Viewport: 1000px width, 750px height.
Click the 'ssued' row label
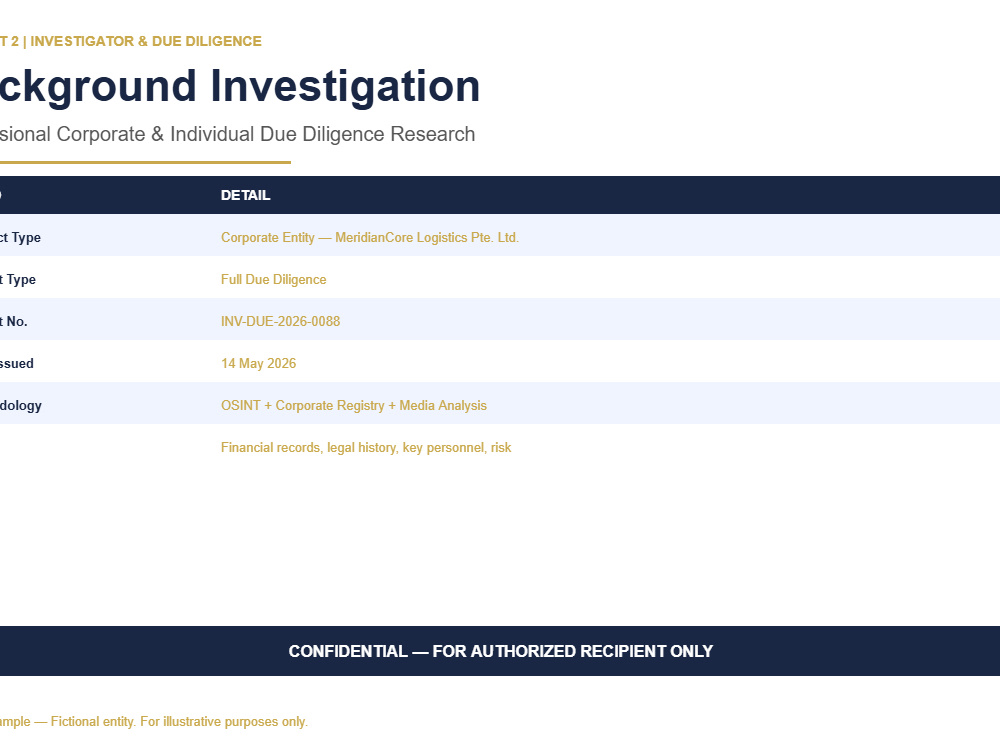point(17,364)
